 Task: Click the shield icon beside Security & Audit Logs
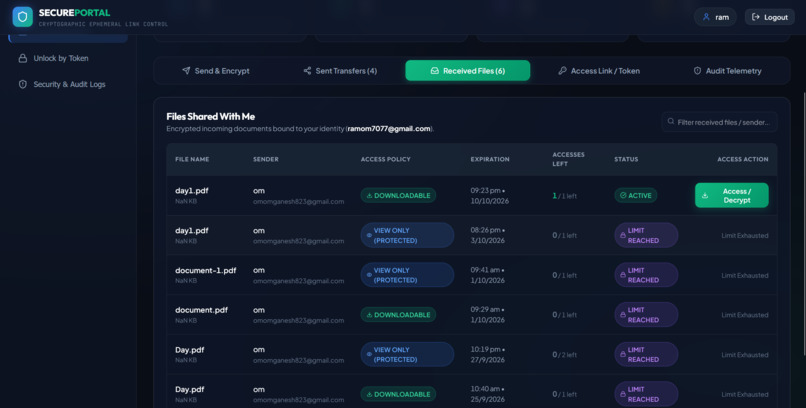[23, 84]
